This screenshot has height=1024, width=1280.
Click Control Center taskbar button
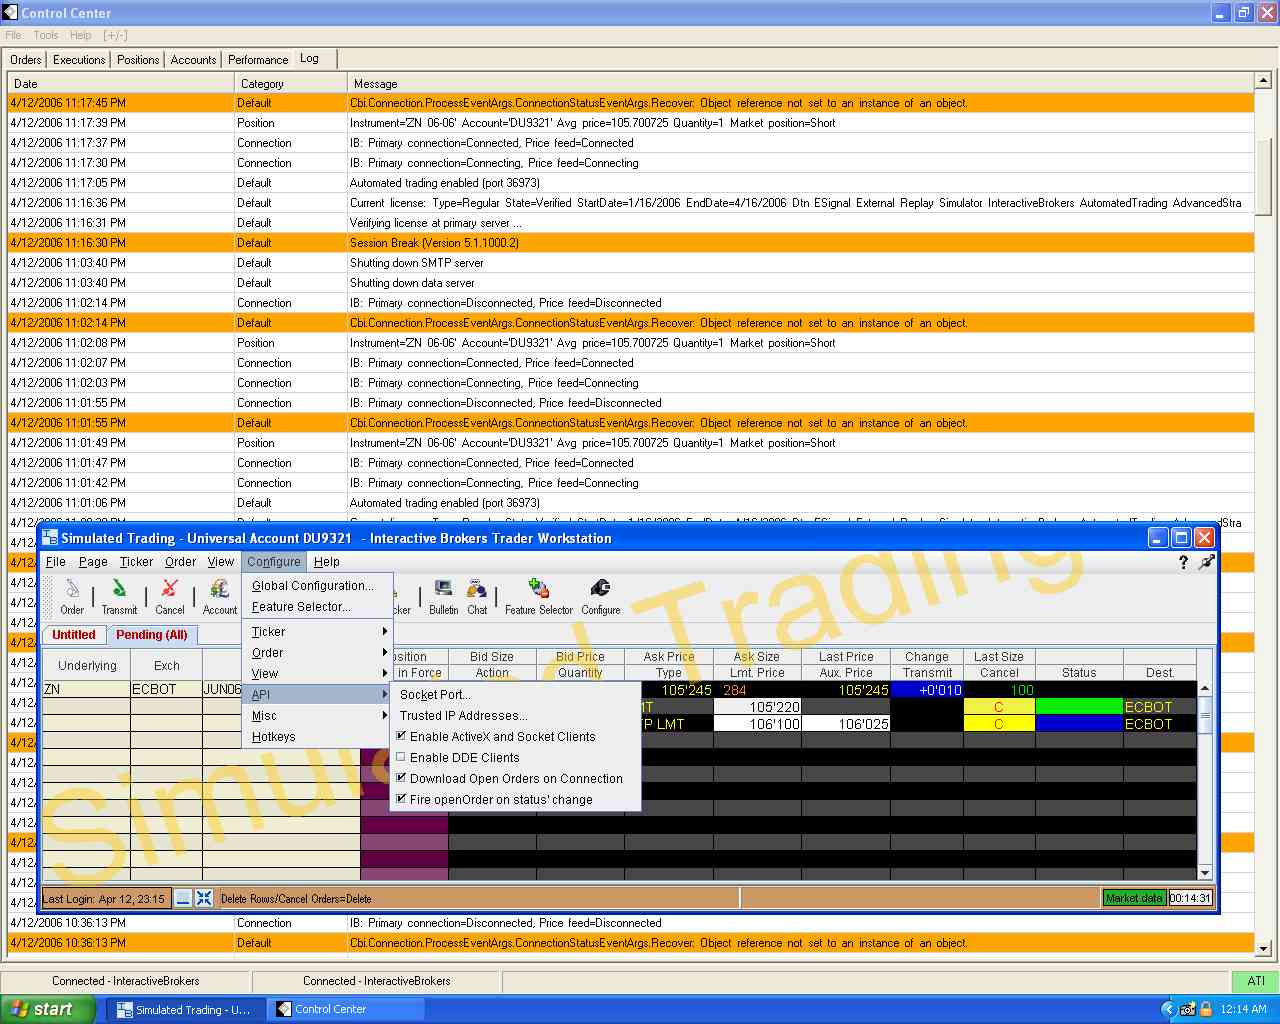(x=346, y=1009)
